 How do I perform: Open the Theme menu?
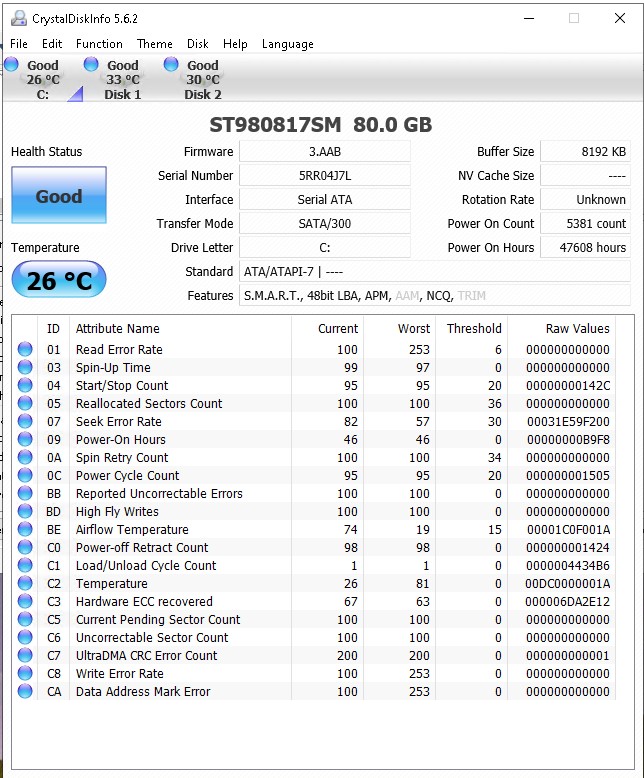155,44
